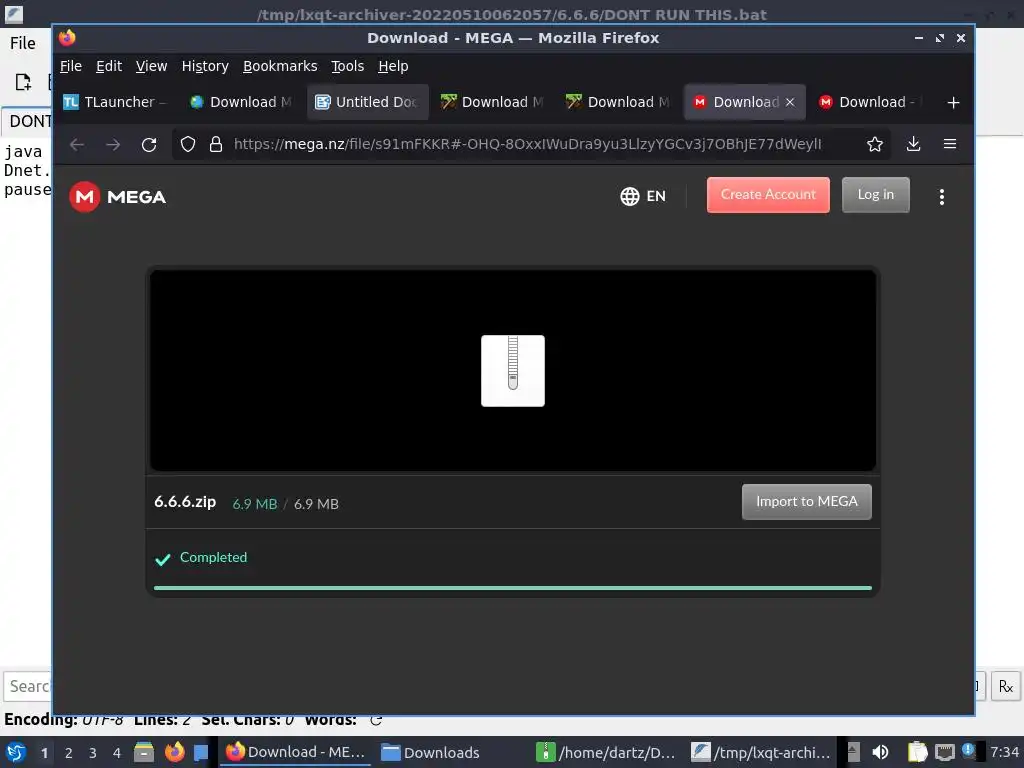This screenshot has height=768, width=1024.
Task: Click Search field in editor window
Action: (27, 686)
